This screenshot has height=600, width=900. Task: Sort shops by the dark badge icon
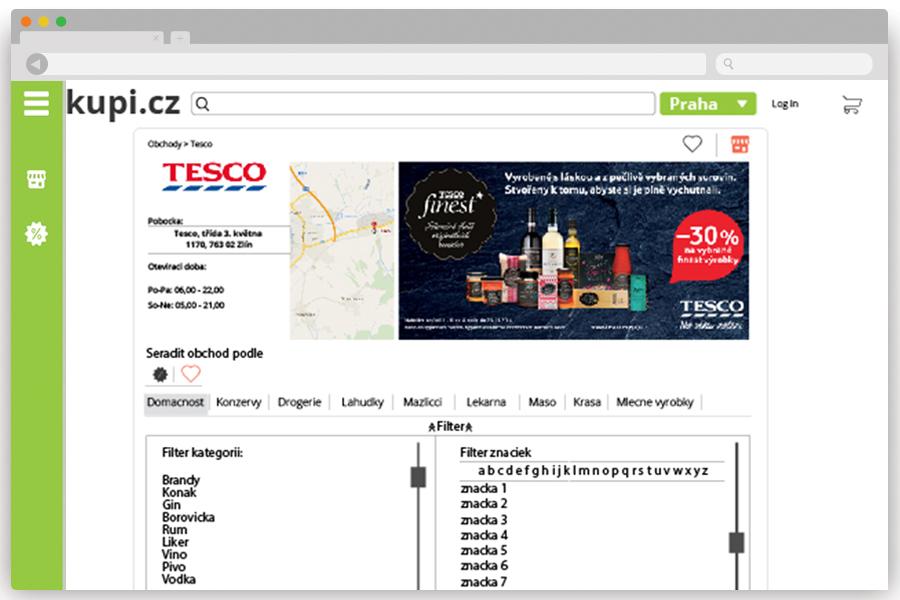(x=160, y=374)
